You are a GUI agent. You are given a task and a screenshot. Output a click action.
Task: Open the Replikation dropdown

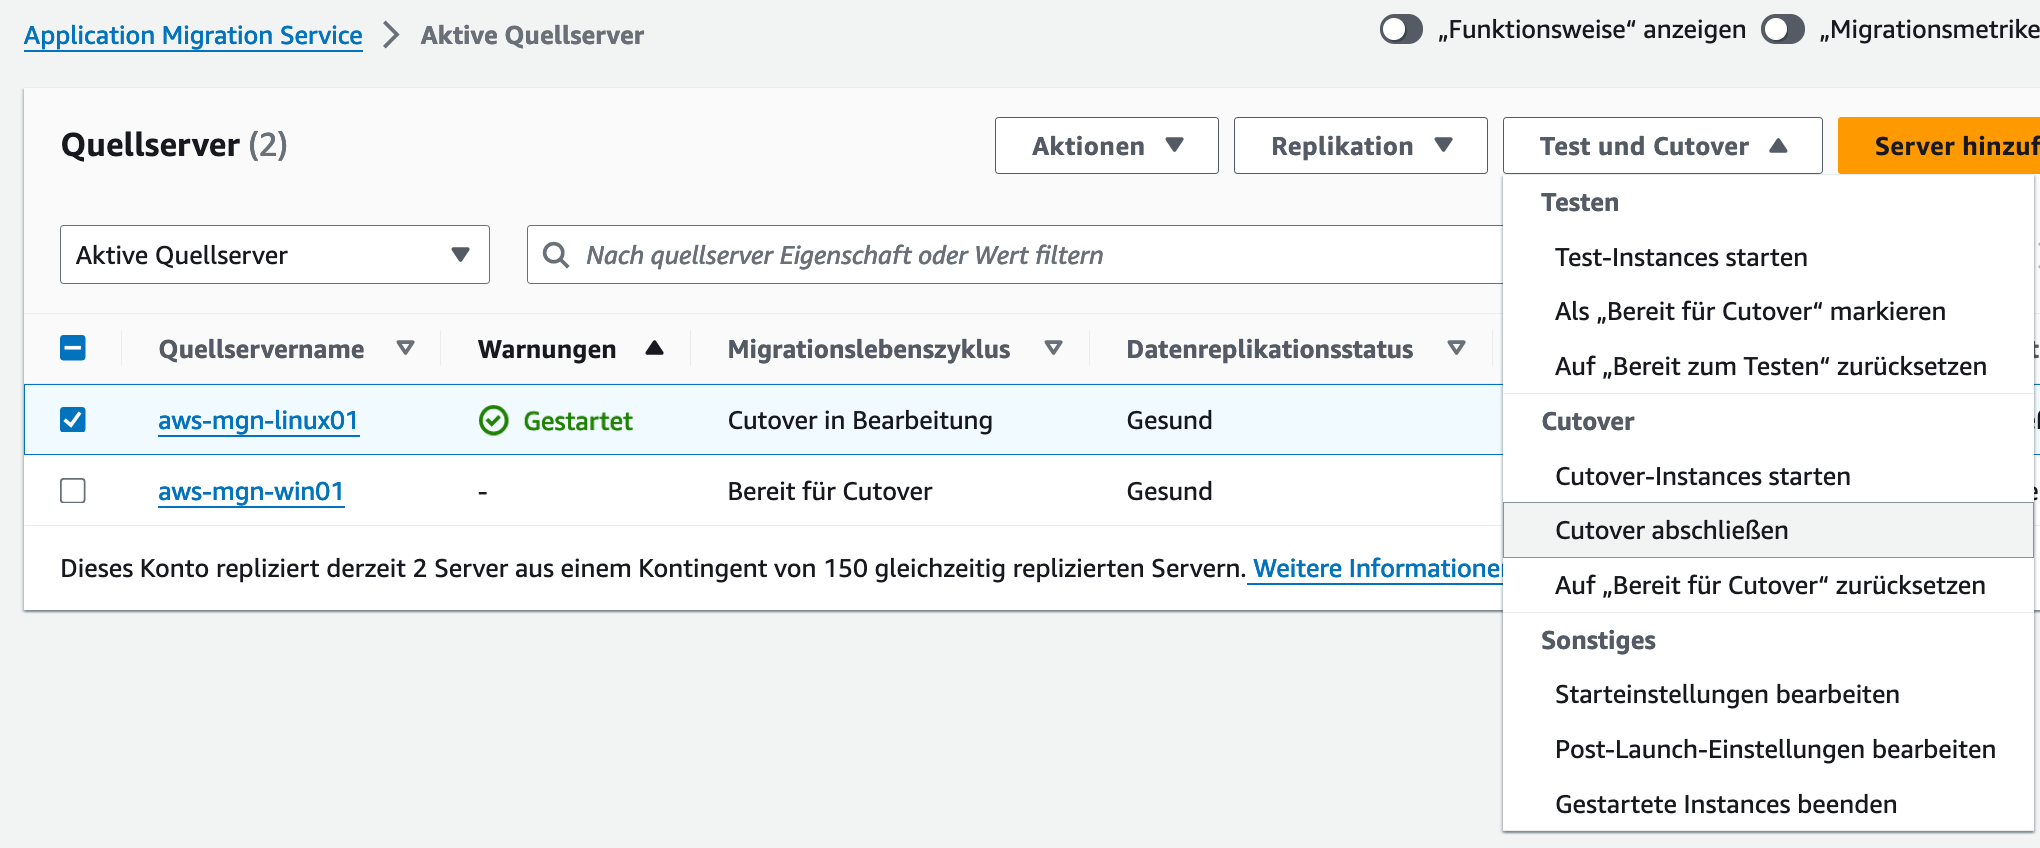pos(1361,146)
